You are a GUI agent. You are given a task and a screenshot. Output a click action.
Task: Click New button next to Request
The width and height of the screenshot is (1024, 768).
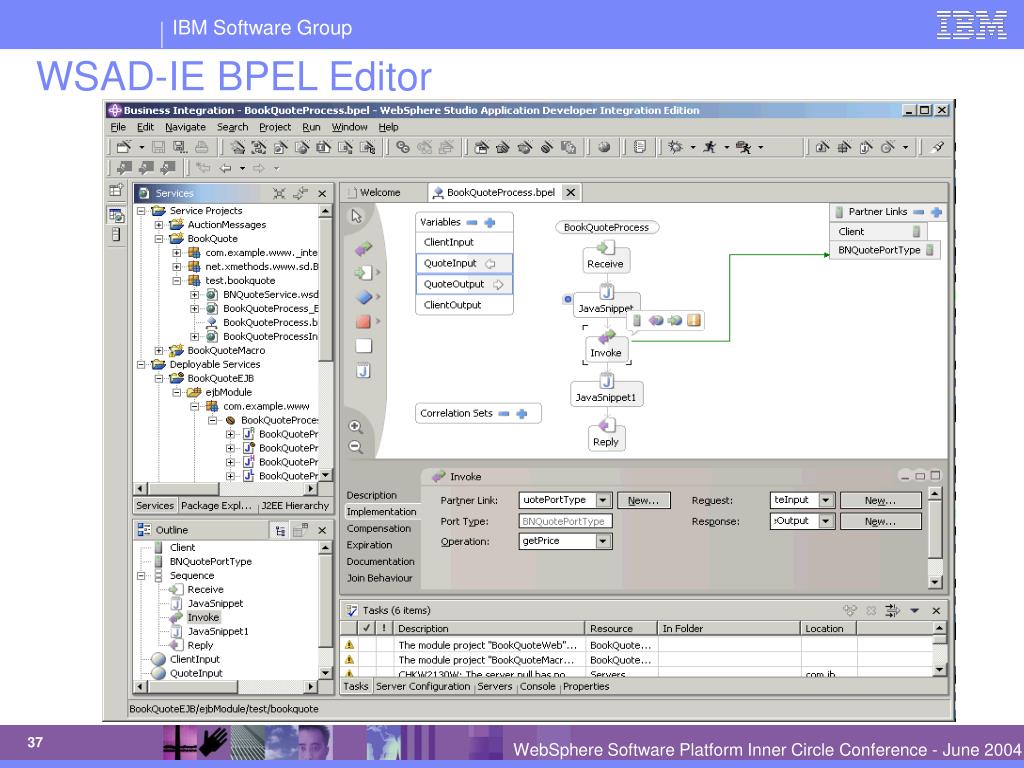pos(880,501)
